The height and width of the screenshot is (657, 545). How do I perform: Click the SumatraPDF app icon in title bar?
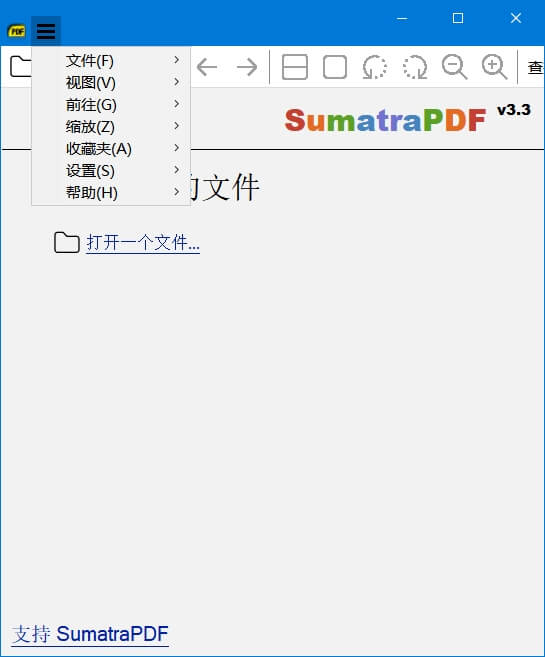tap(16, 31)
